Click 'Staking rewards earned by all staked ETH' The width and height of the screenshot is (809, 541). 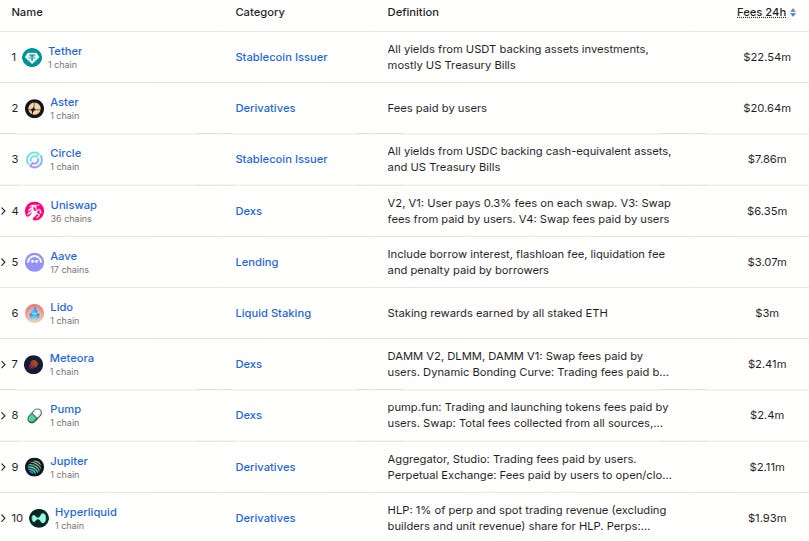point(497,313)
